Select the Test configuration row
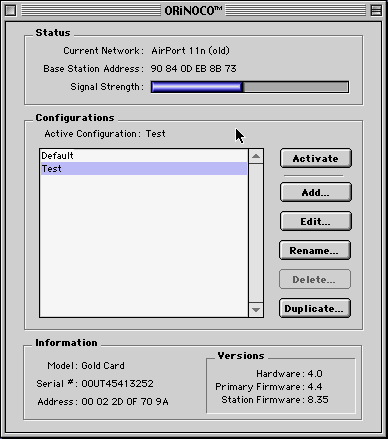This screenshot has width=388, height=439. pyautogui.click(x=144, y=169)
